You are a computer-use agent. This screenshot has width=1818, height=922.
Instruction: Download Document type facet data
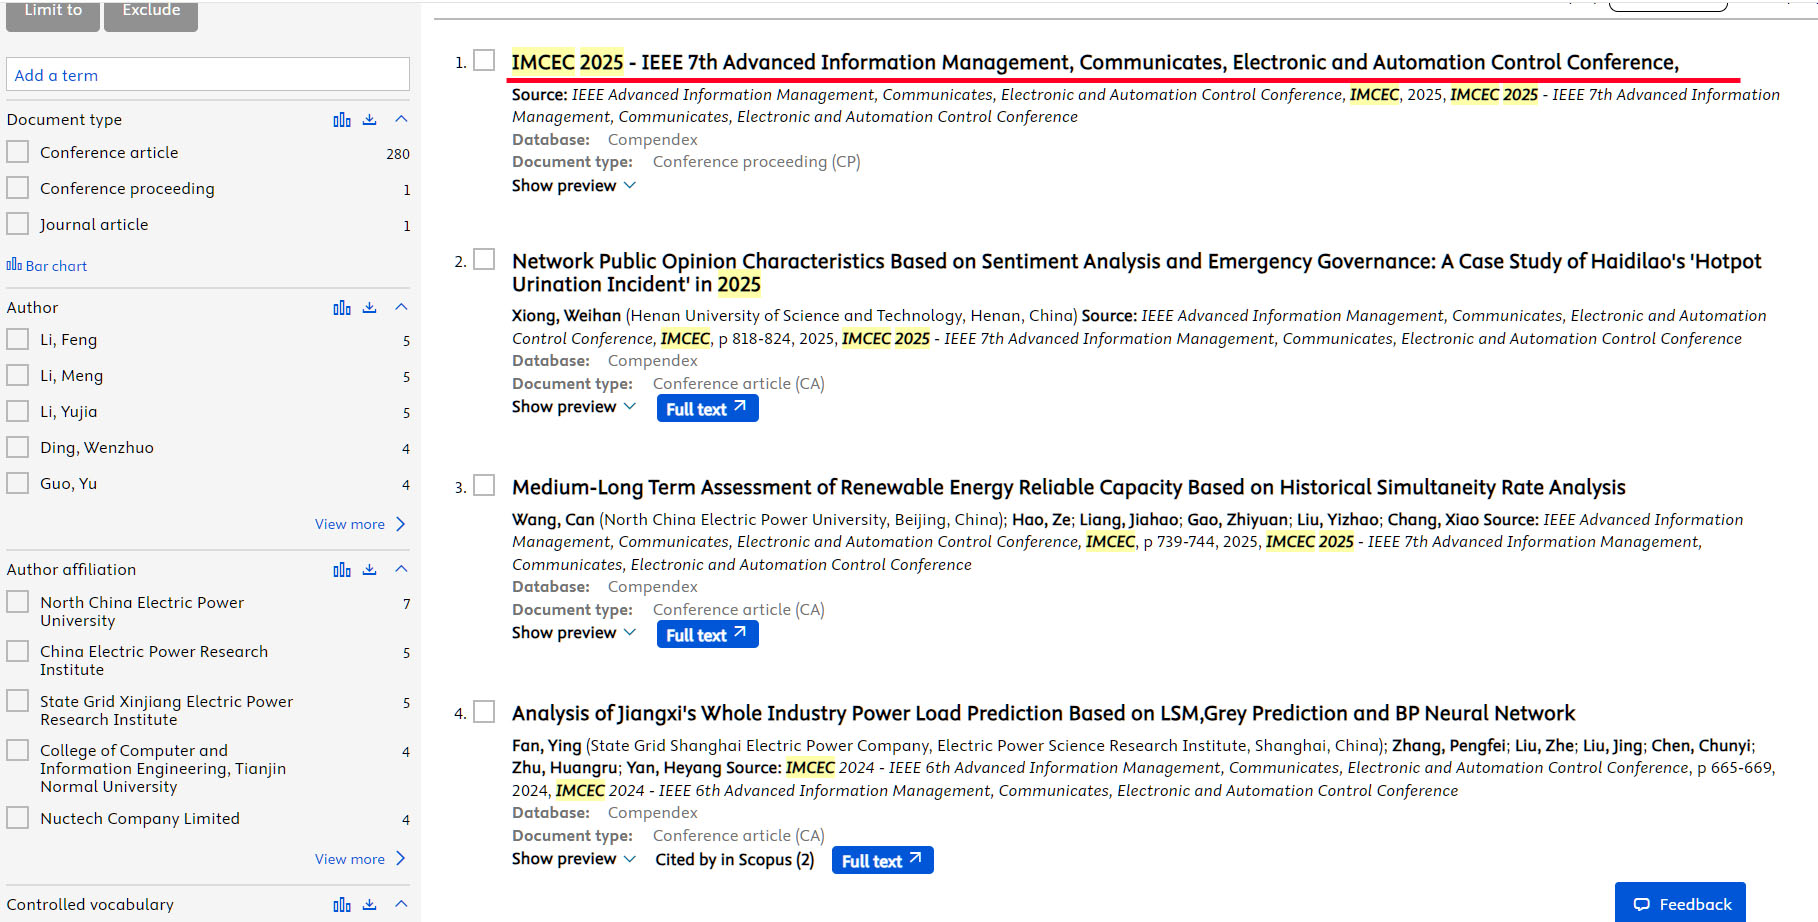(x=369, y=120)
